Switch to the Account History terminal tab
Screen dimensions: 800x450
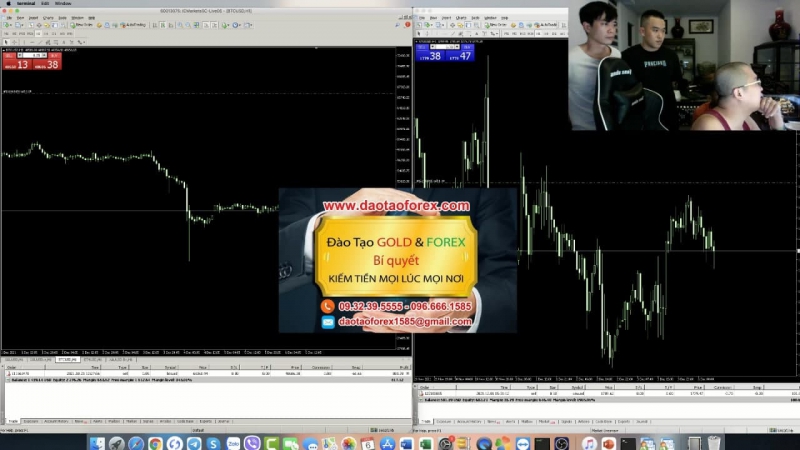(58, 421)
